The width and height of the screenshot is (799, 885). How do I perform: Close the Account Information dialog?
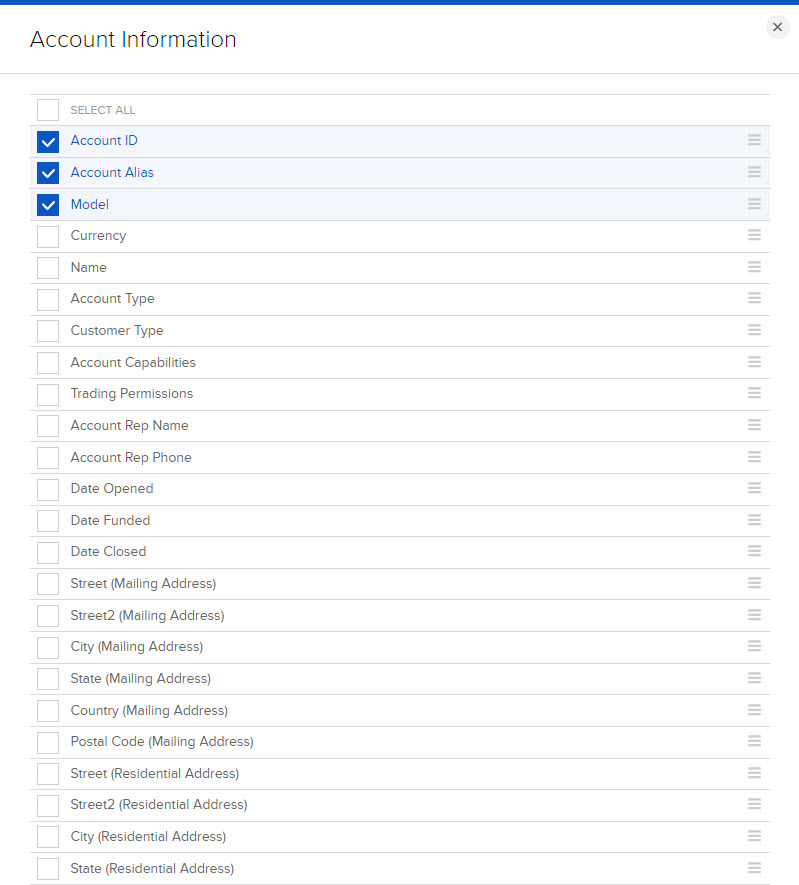click(777, 27)
